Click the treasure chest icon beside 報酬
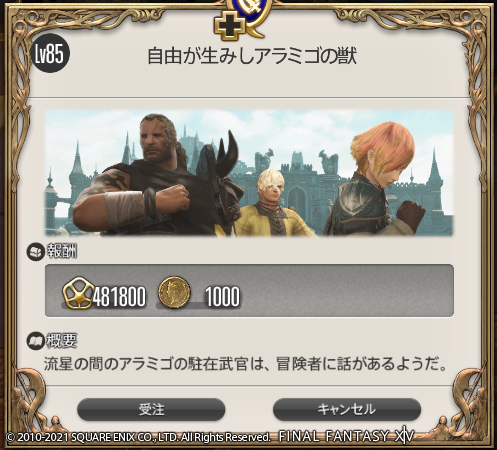The height and width of the screenshot is (450, 497). click(35, 252)
